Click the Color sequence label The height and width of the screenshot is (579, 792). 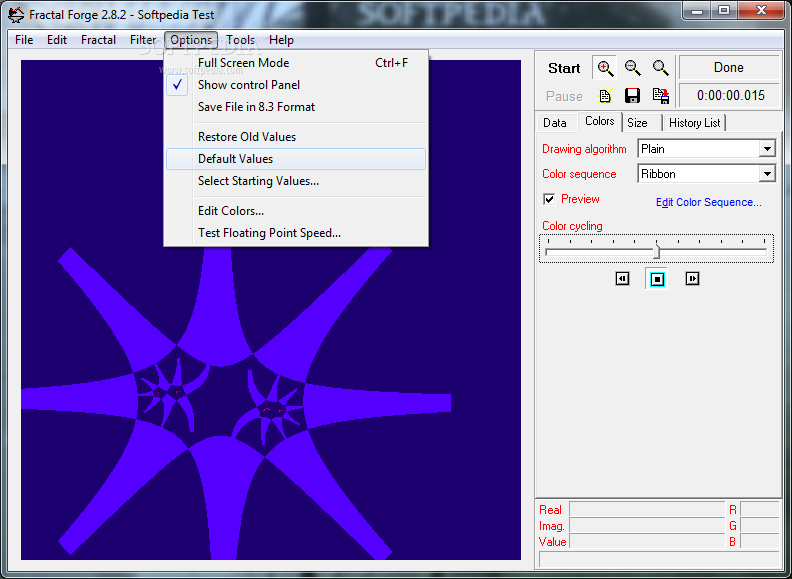(579, 174)
